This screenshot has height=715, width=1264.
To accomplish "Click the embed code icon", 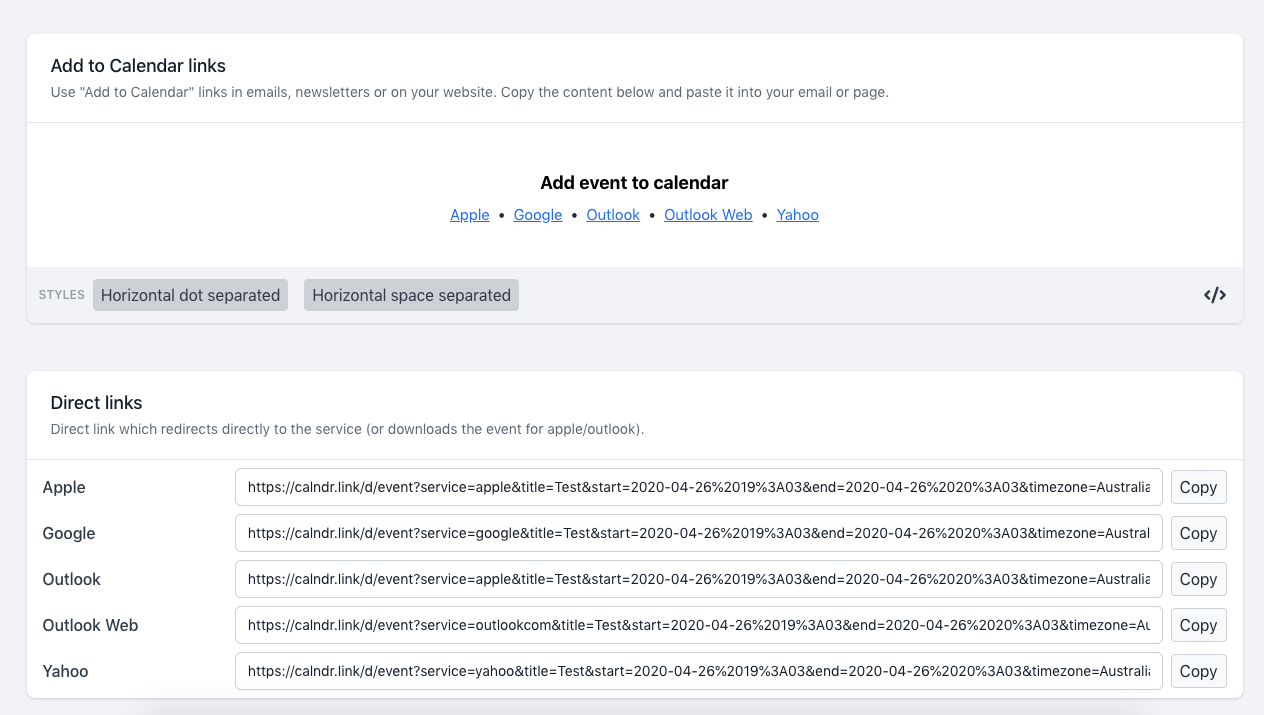I will (x=1214, y=295).
